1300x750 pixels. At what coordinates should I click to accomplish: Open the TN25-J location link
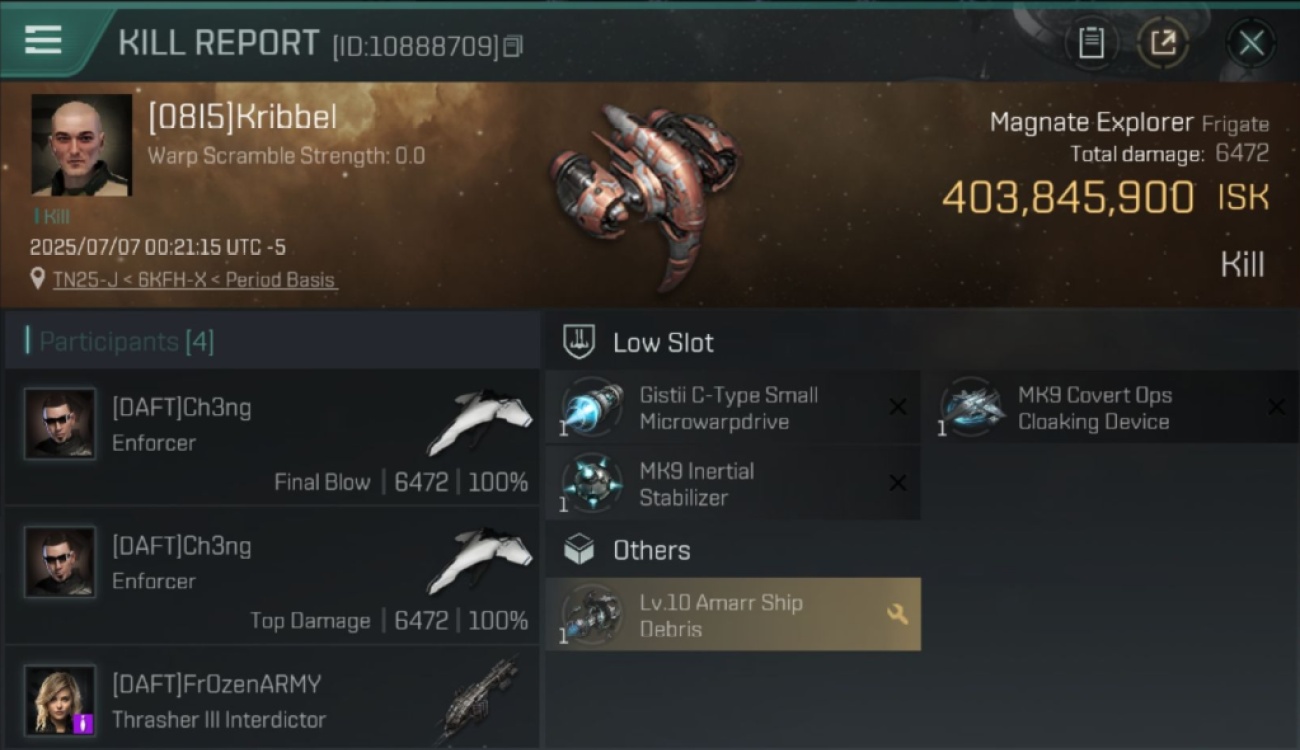tap(195, 280)
